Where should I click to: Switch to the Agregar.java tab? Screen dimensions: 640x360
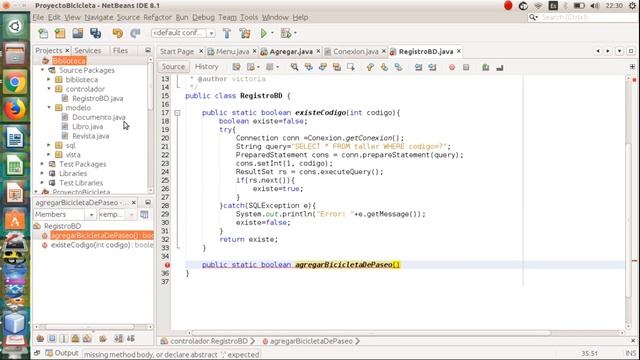point(291,51)
